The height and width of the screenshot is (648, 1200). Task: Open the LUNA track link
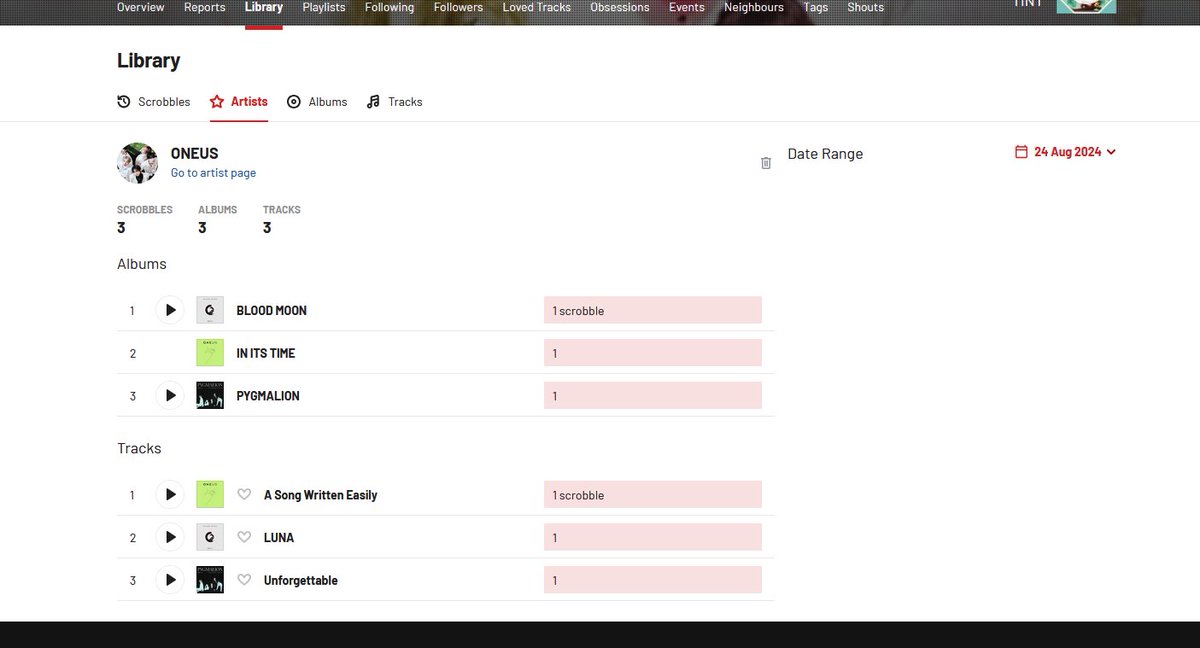coord(279,538)
